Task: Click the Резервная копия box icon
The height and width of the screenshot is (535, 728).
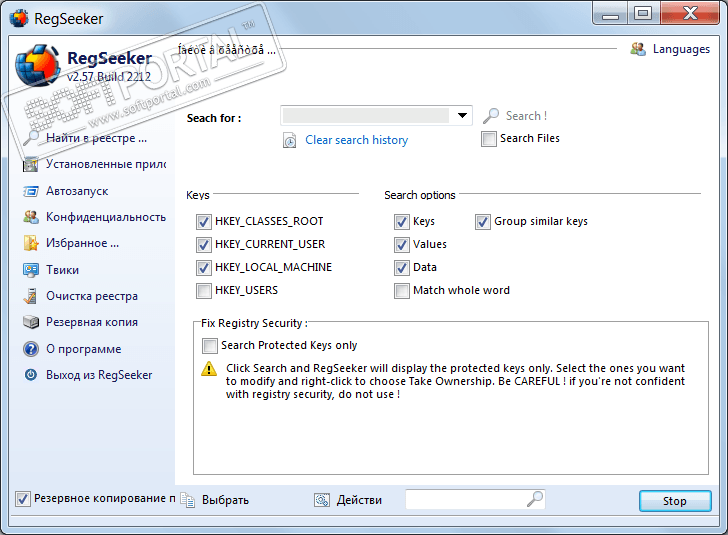Action: pyautogui.click(x=31, y=322)
